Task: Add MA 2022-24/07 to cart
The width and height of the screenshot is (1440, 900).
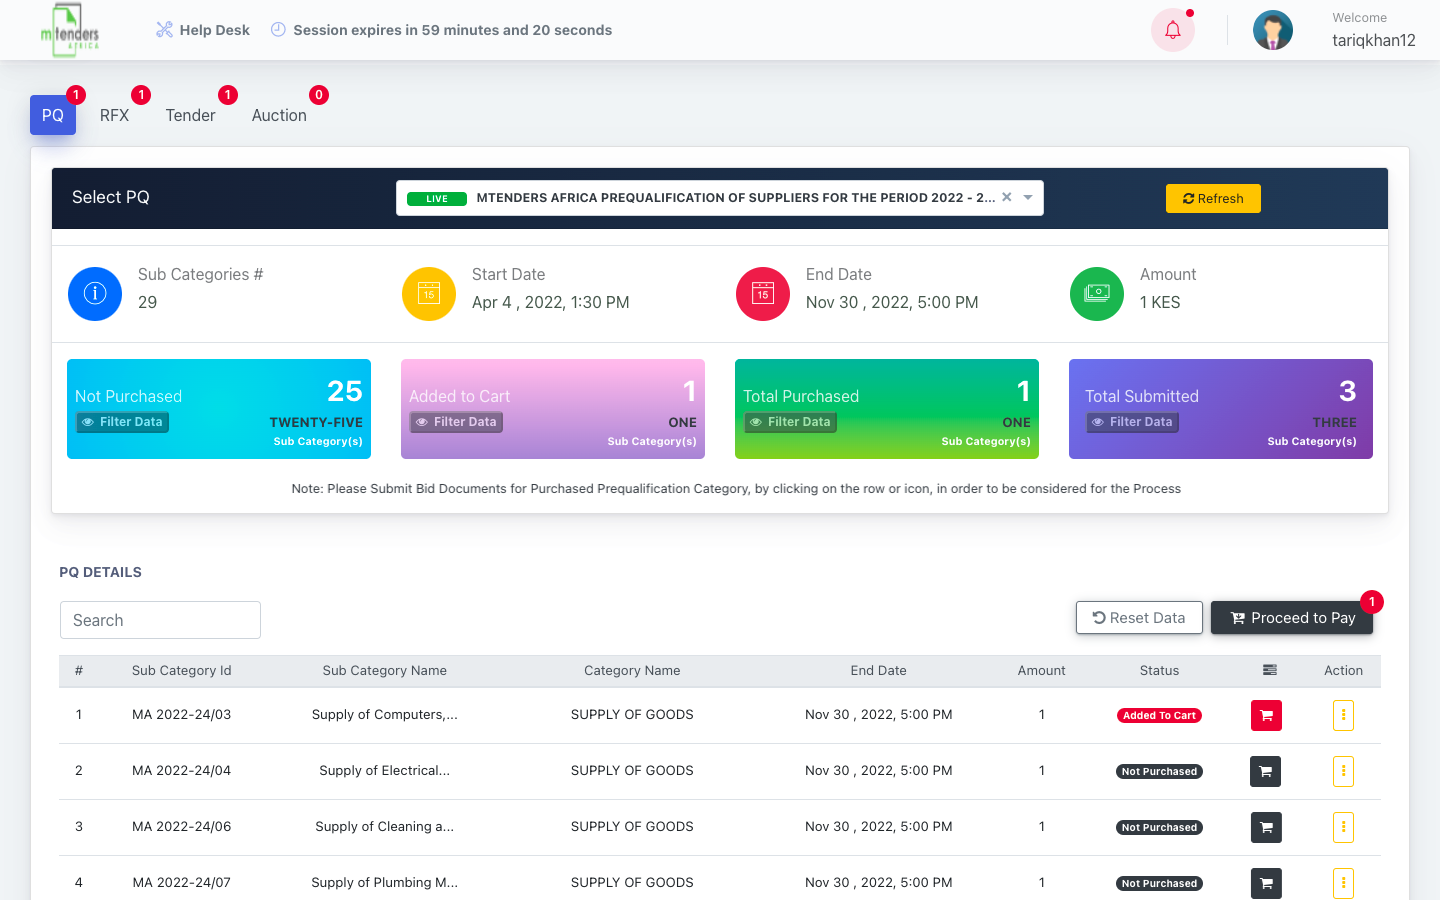Action: (1266, 883)
